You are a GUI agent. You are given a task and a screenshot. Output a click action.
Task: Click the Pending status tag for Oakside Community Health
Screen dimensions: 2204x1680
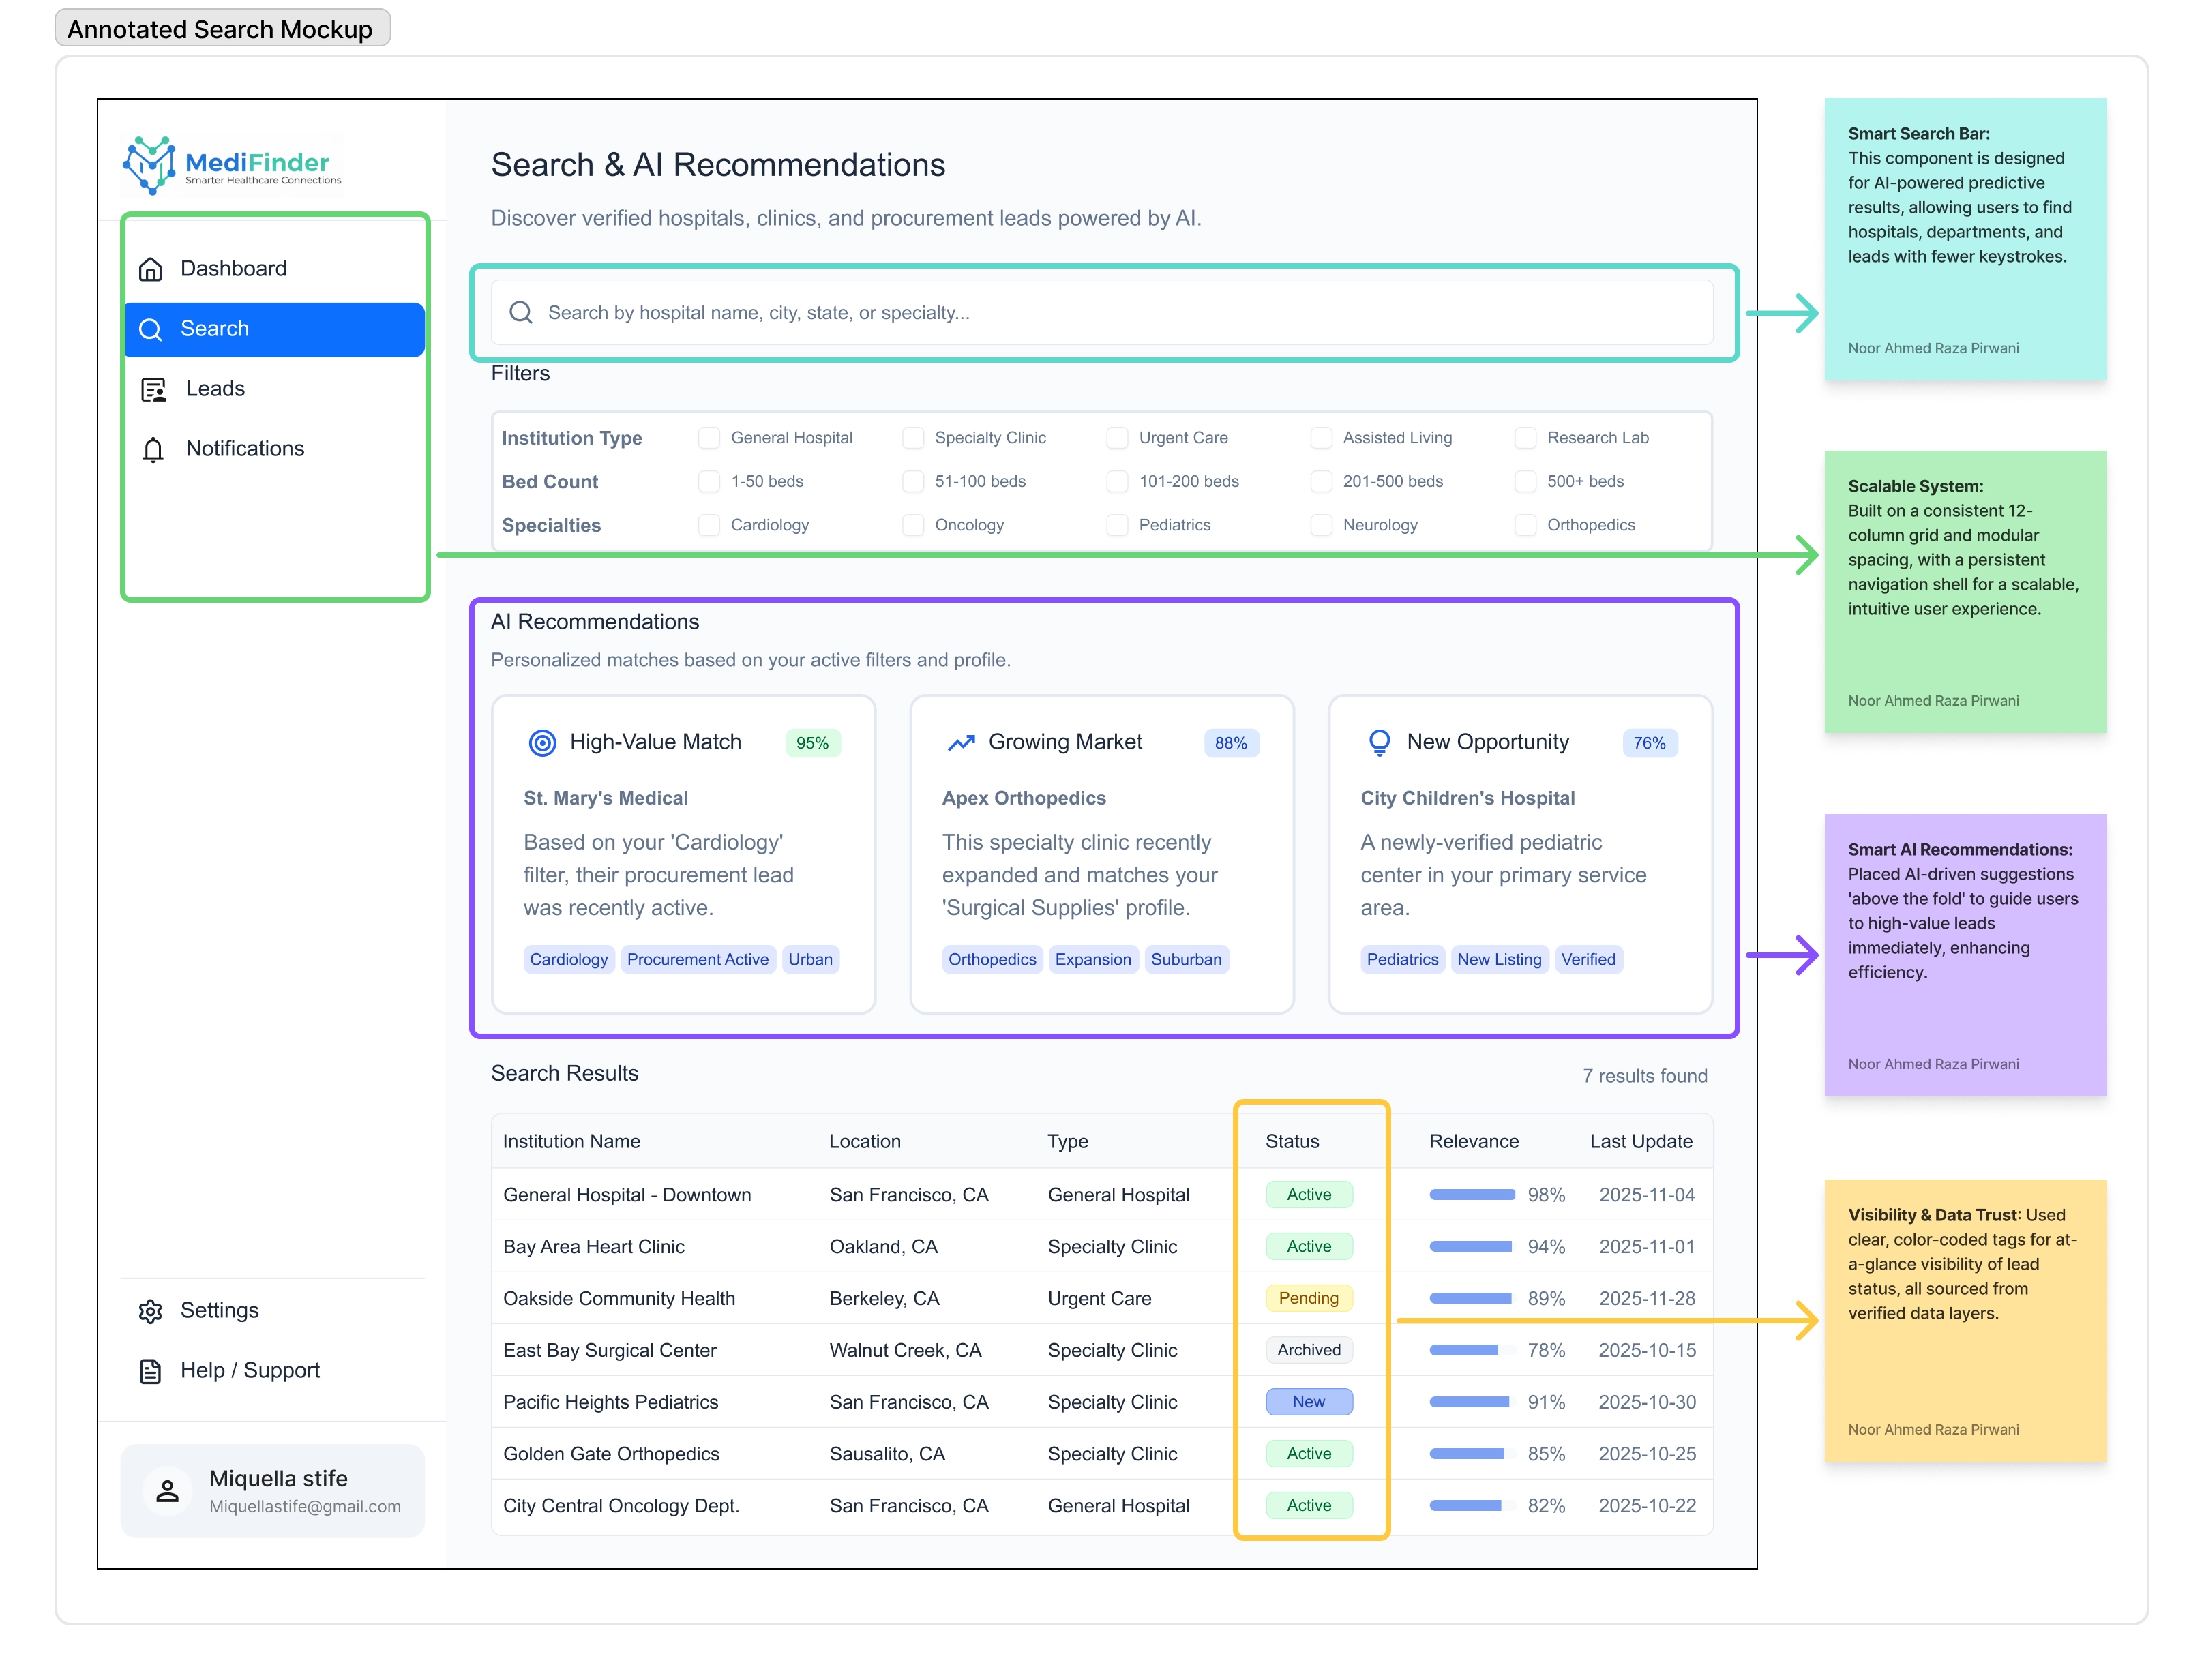[x=1309, y=1298]
